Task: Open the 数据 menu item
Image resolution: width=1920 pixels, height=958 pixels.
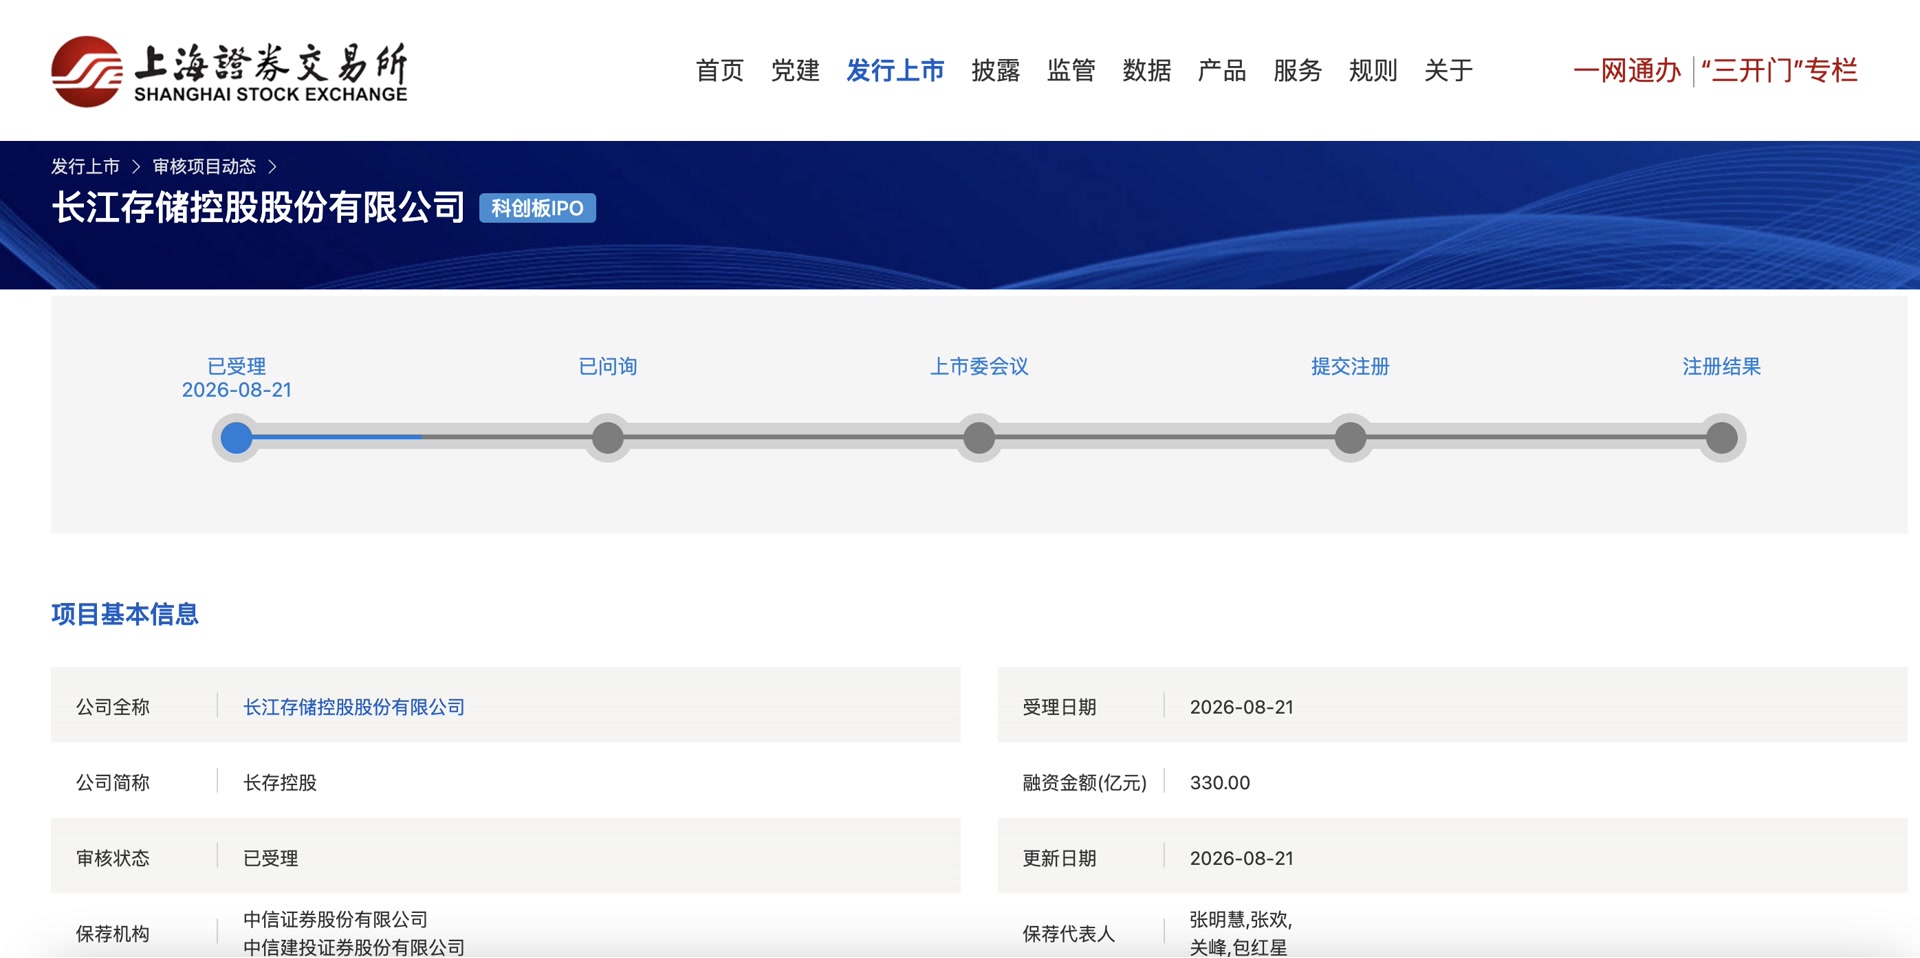Action: (x=1147, y=71)
